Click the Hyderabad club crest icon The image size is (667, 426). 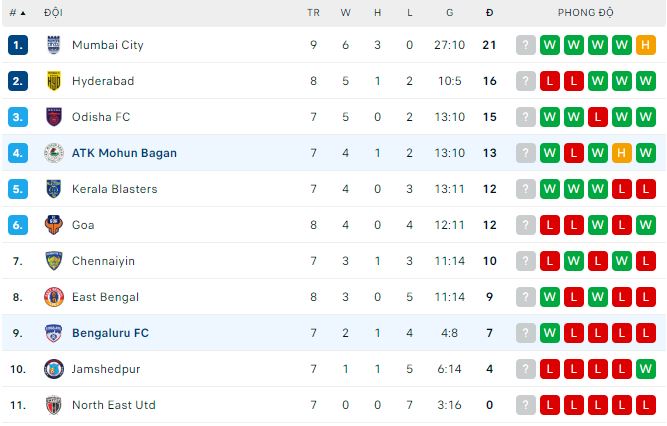[54, 81]
